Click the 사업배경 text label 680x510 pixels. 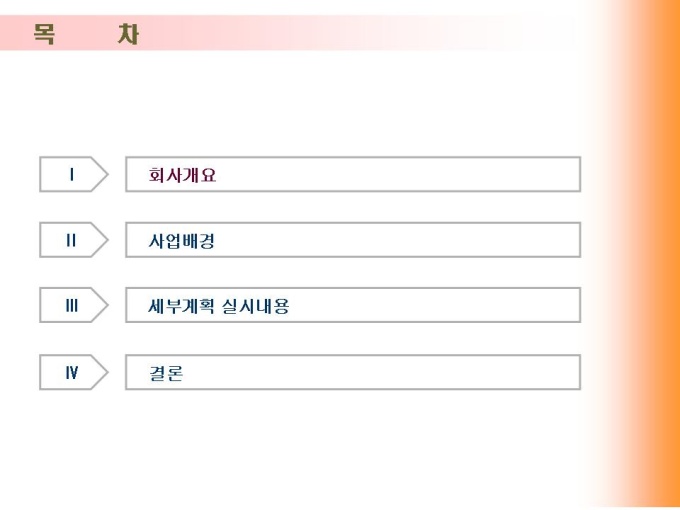pyautogui.click(x=182, y=241)
